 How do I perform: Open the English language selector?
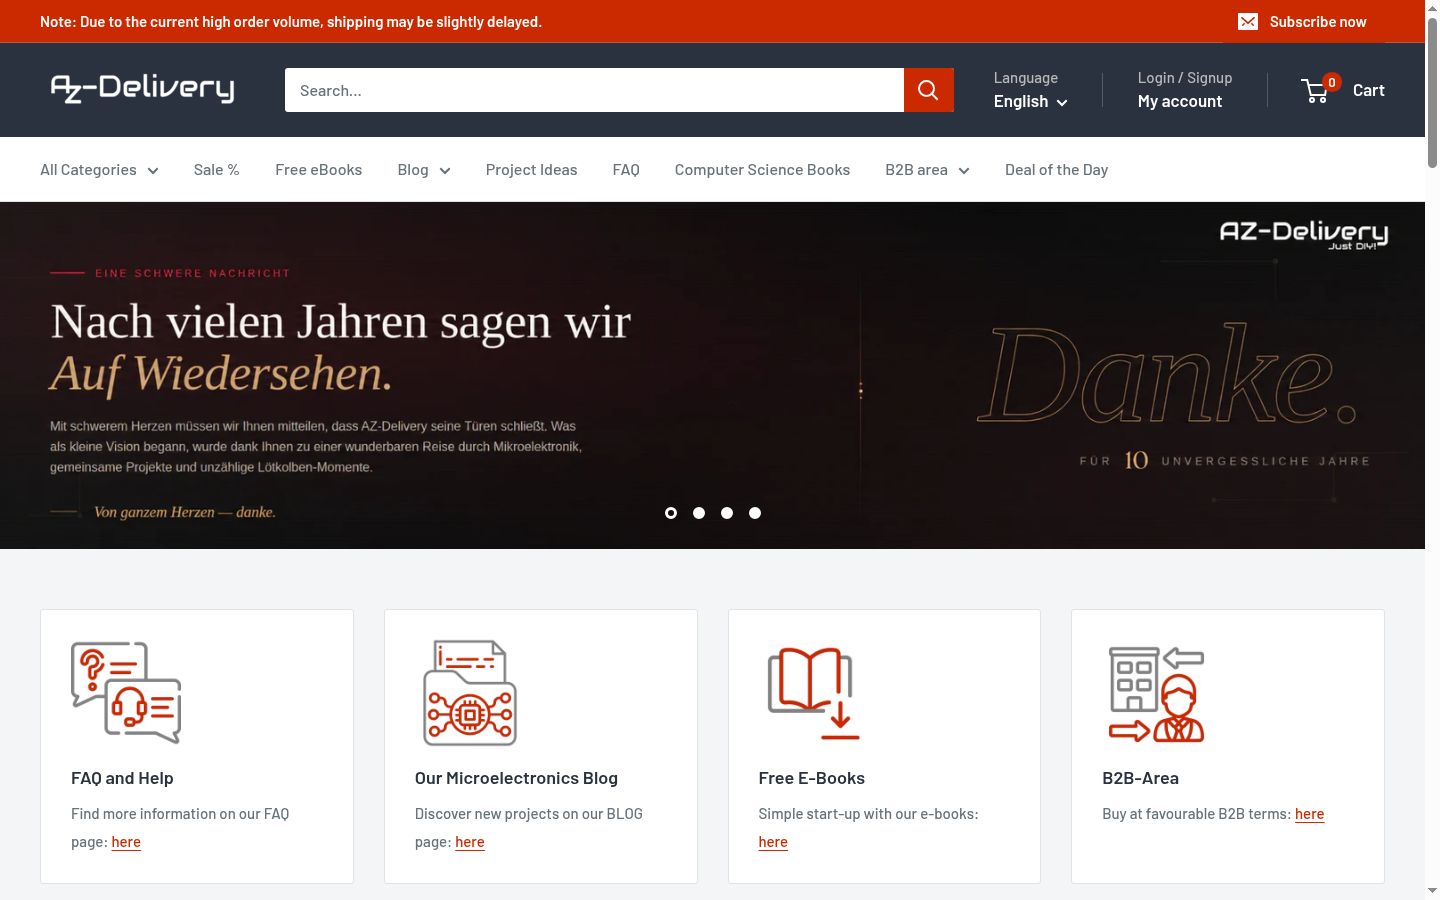point(1030,101)
